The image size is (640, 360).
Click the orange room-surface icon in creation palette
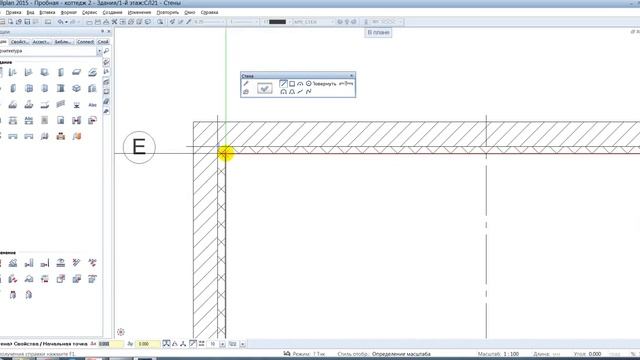click(x=77, y=136)
